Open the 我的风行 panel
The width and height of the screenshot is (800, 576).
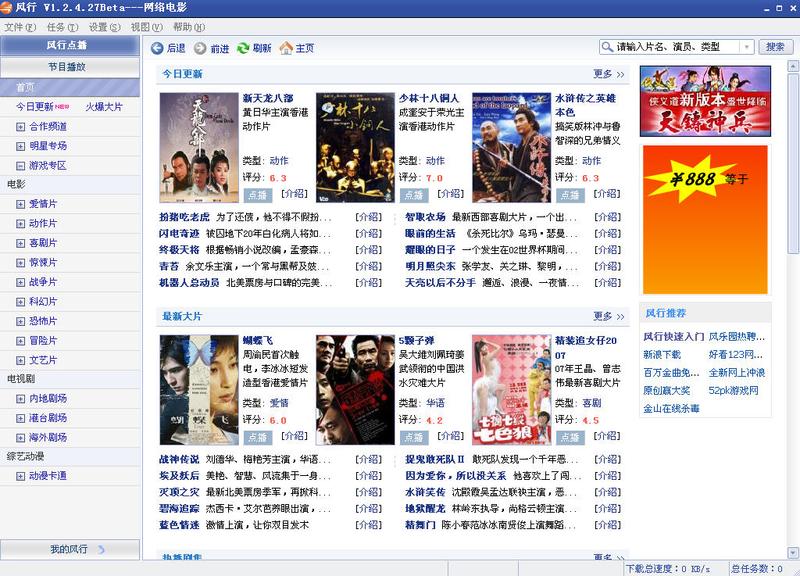70,549
